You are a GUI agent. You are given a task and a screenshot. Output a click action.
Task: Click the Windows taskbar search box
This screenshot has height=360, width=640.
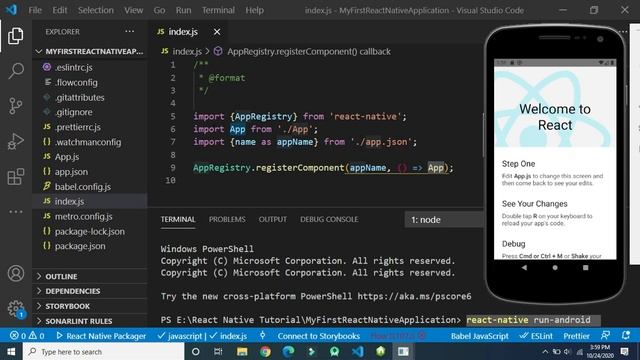click(104, 351)
